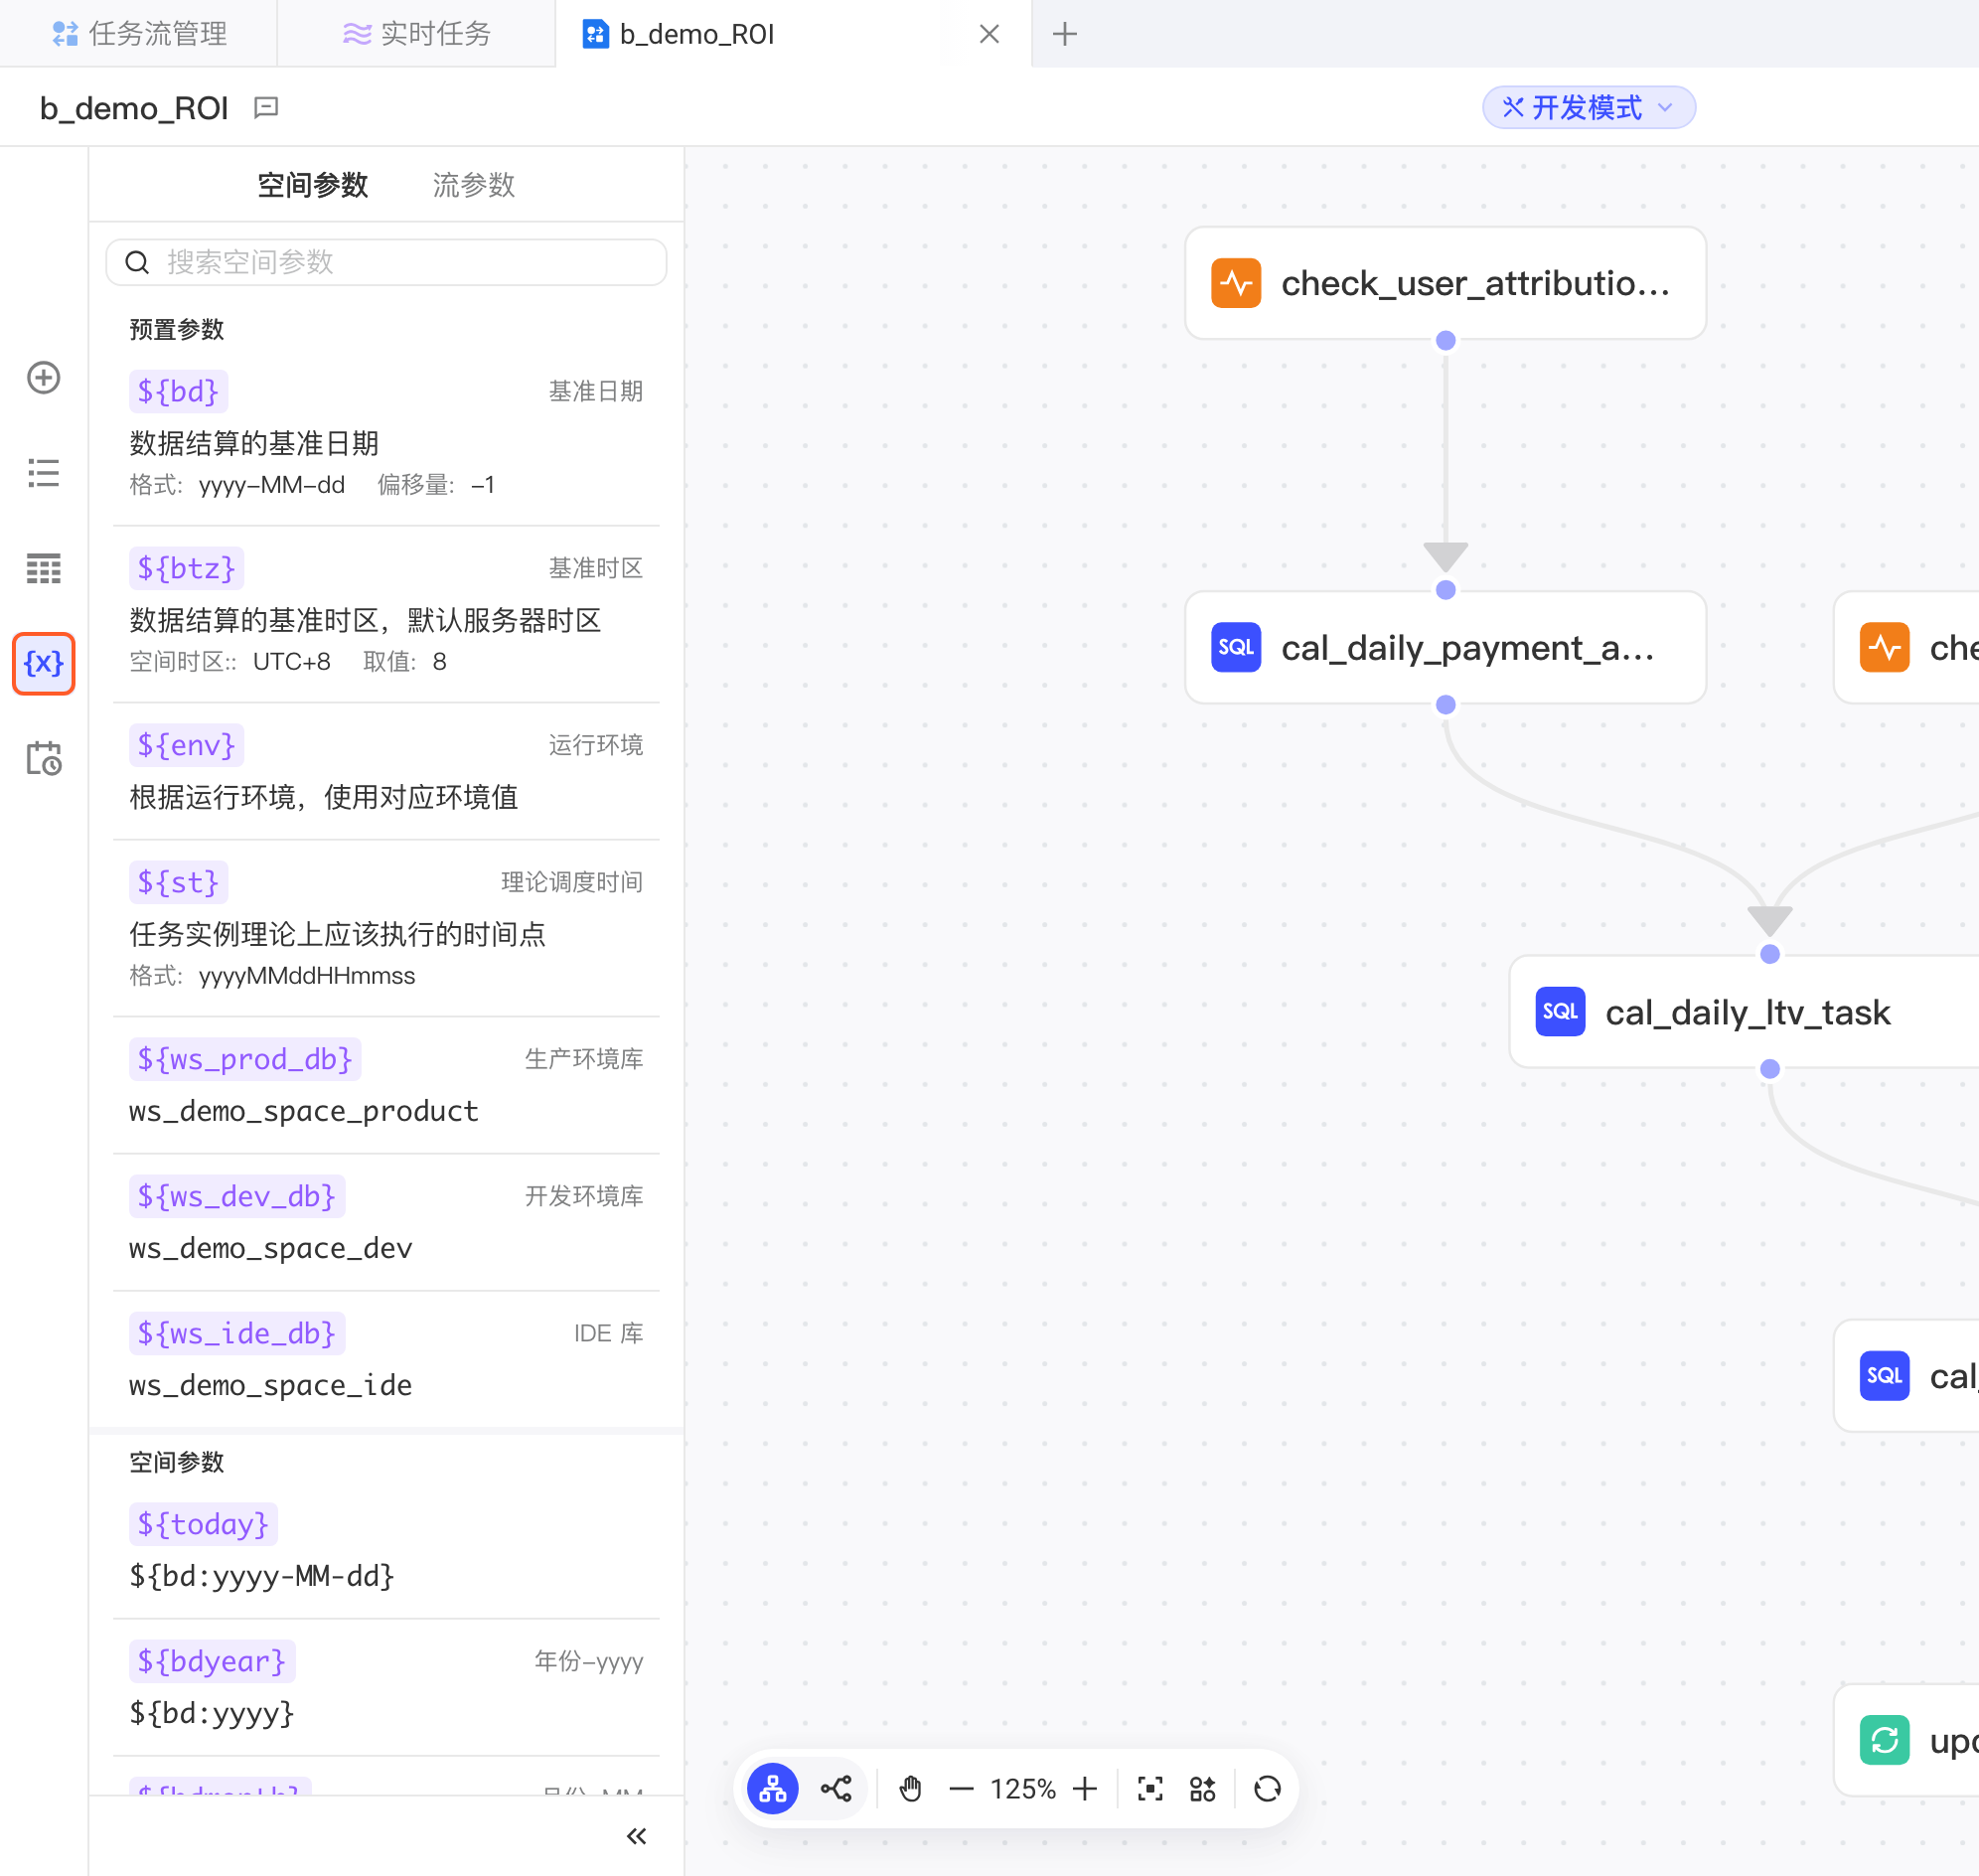Click the ${ws_prod_db} parameter tag

pyautogui.click(x=245, y=1059)
